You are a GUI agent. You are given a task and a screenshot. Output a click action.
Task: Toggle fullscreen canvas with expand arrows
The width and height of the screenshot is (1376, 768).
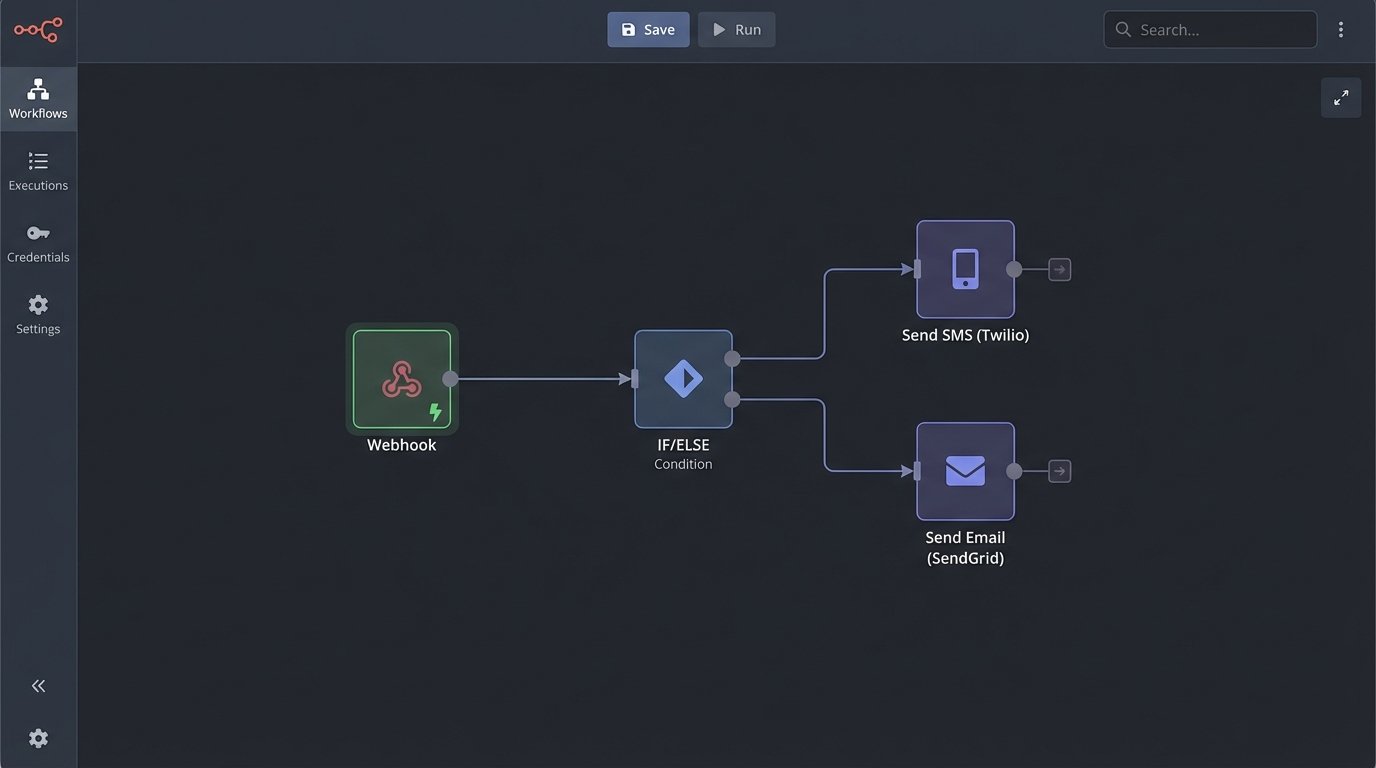click(1341, 98)
